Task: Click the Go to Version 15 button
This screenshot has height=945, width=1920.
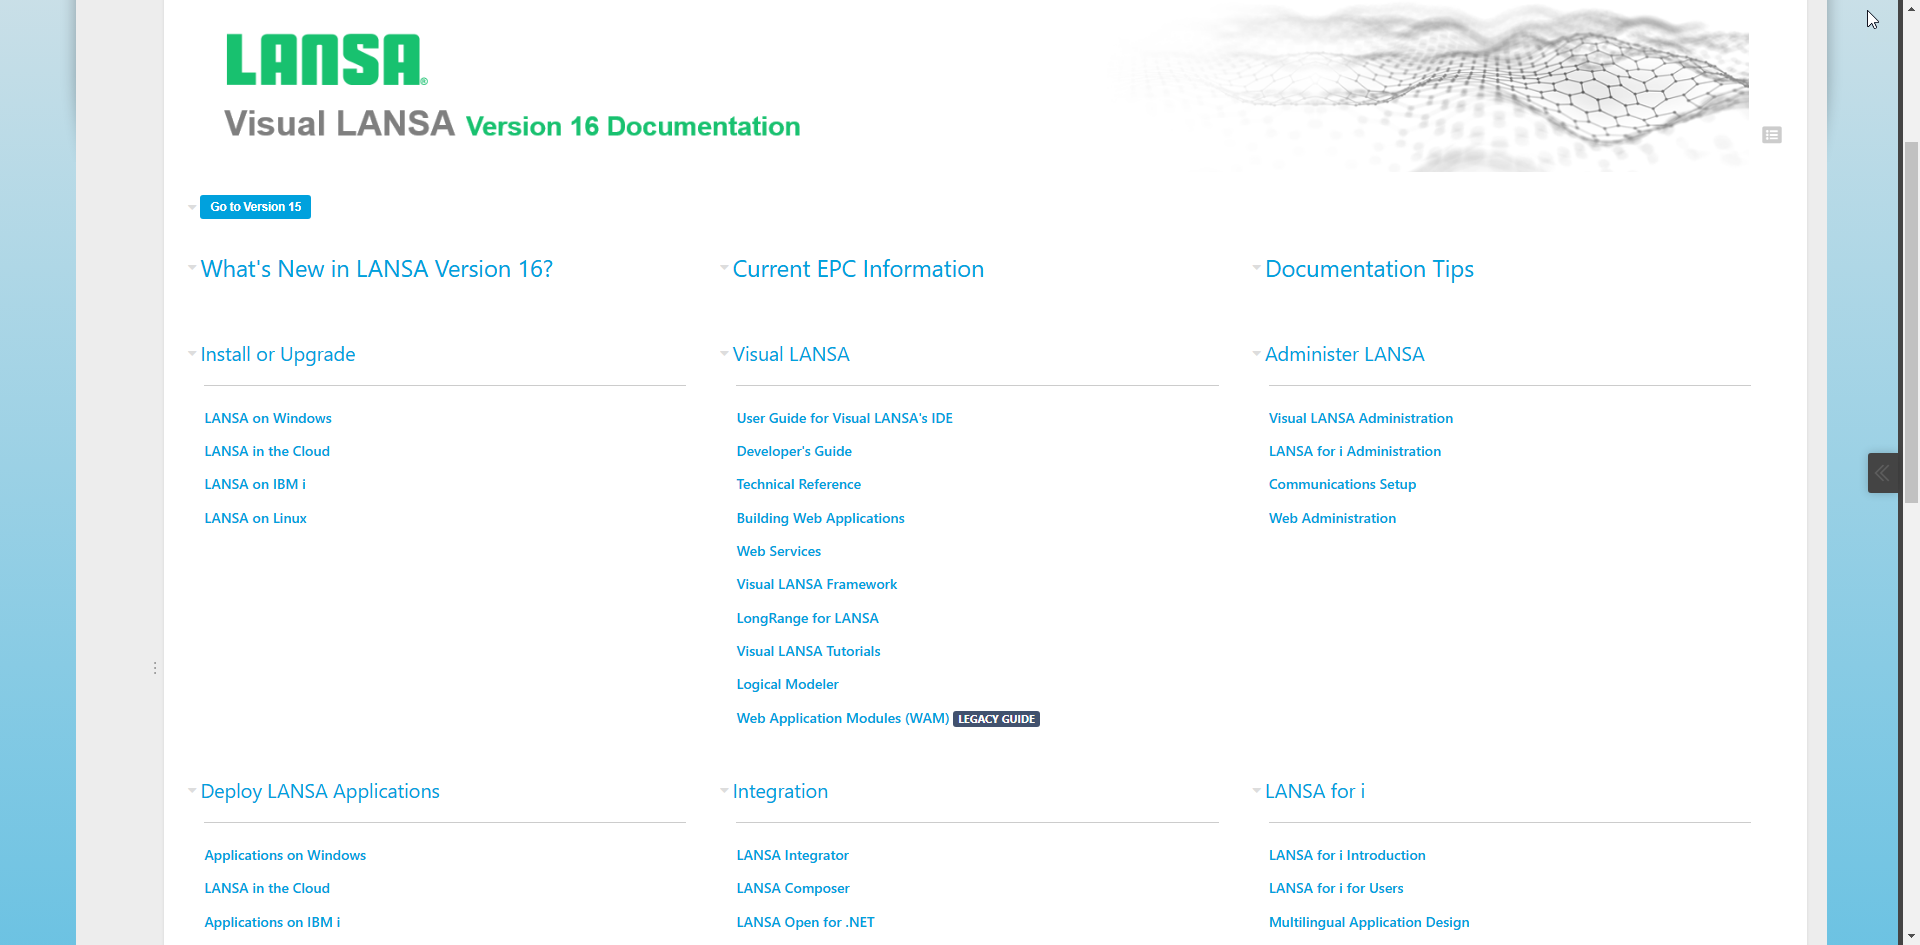Action: pyautogui.click(x=255, y=207)
